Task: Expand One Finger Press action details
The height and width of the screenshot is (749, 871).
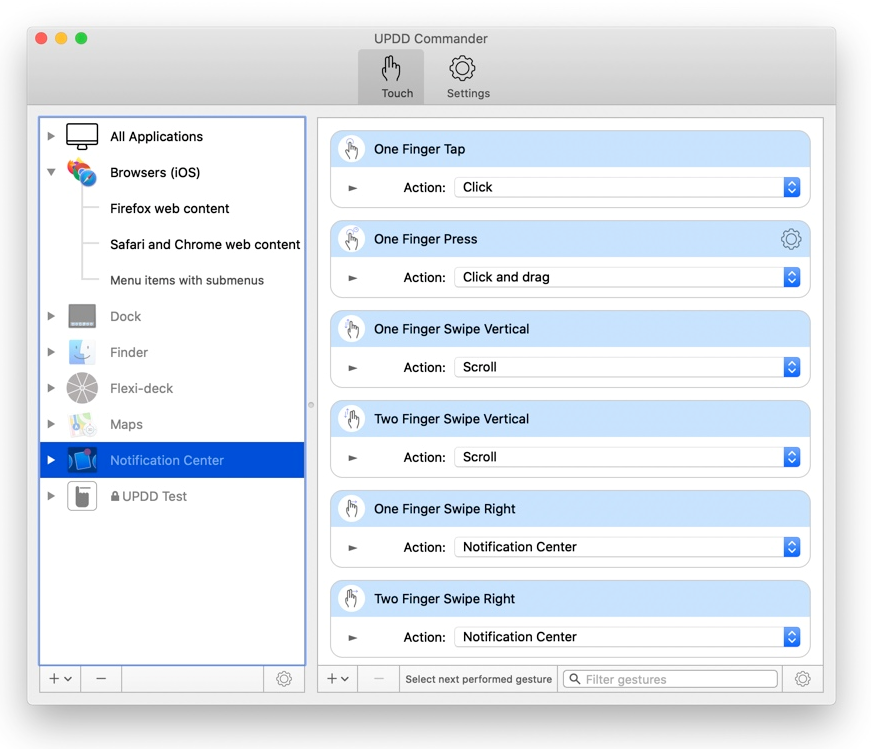Action: 352,278
